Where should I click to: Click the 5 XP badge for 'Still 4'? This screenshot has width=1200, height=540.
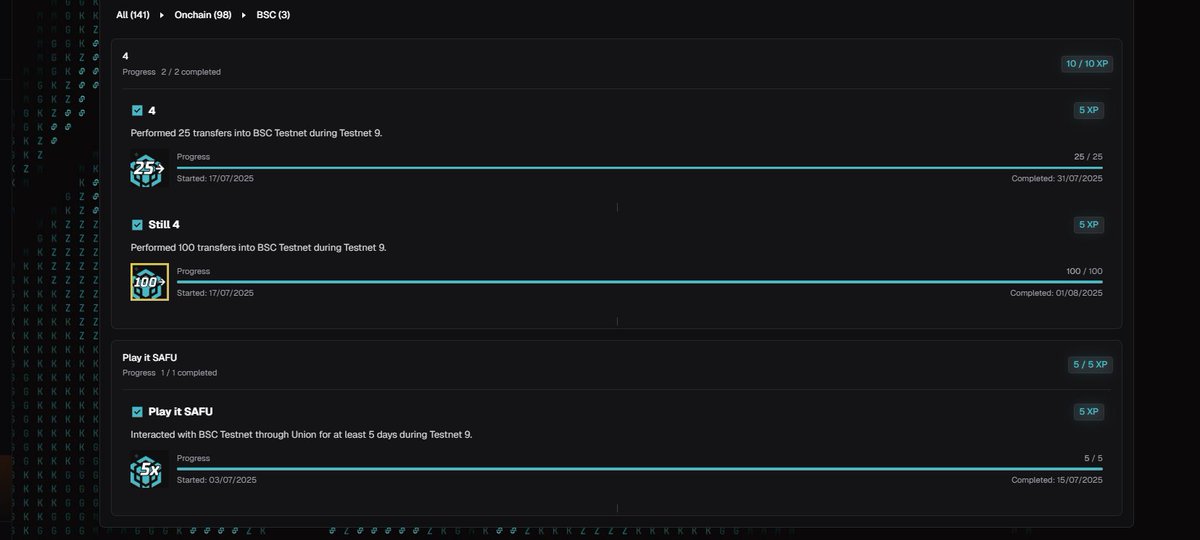coord(1089,225)
